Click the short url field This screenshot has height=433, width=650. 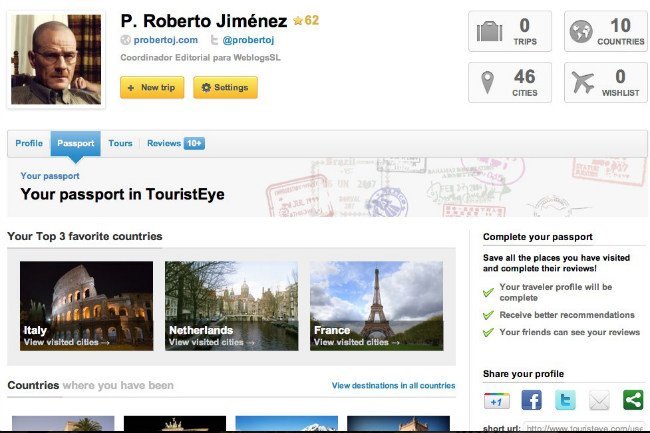[x=585, y=427]
